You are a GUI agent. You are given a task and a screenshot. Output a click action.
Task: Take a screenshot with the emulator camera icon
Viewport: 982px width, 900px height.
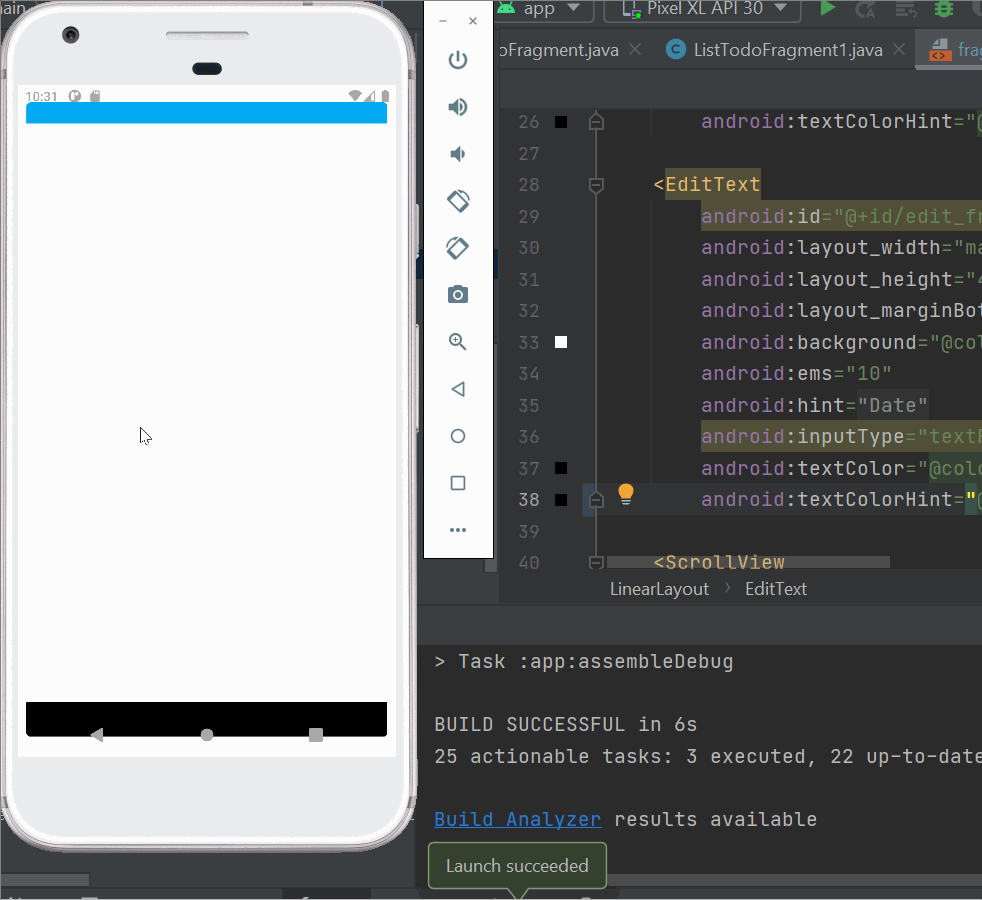[457, 294]
